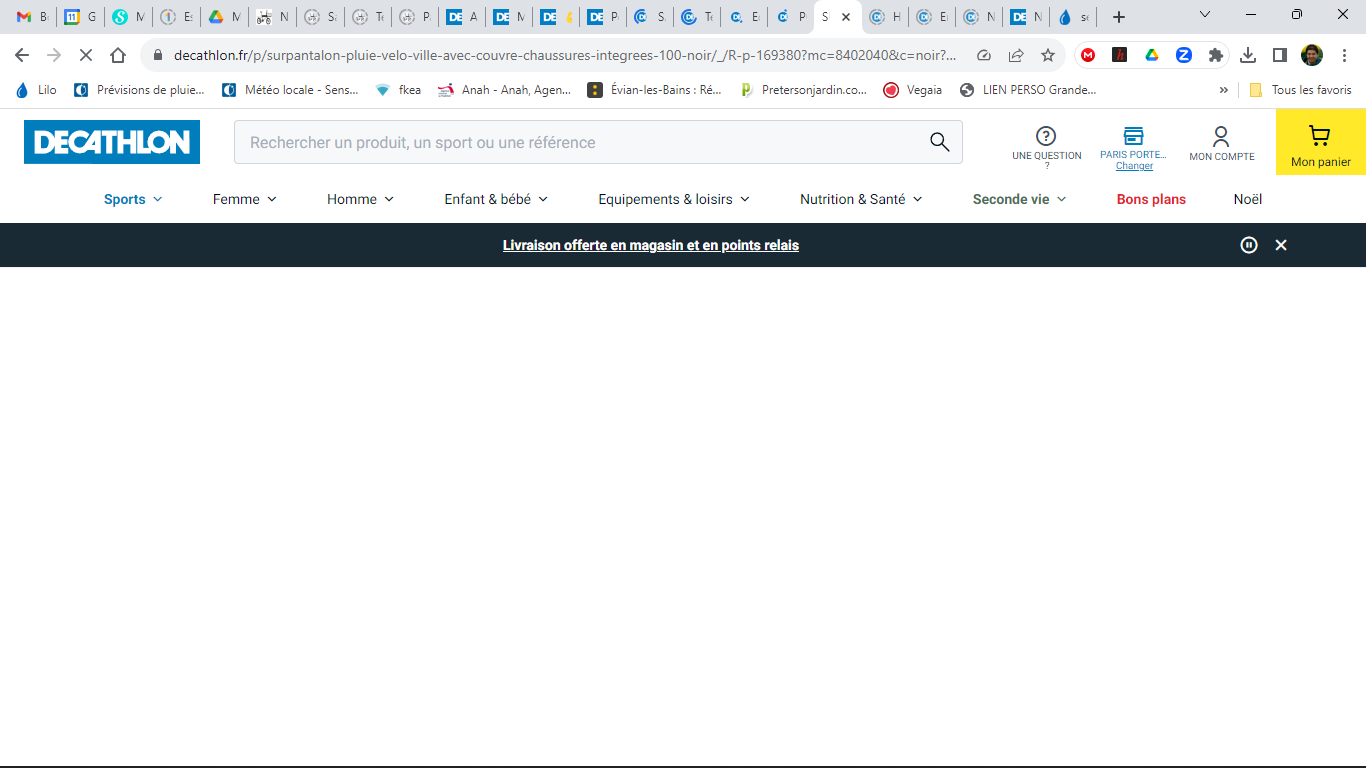Pause the banner carousel
Screen dimensions: 1366x768
tap(1249, 245)
